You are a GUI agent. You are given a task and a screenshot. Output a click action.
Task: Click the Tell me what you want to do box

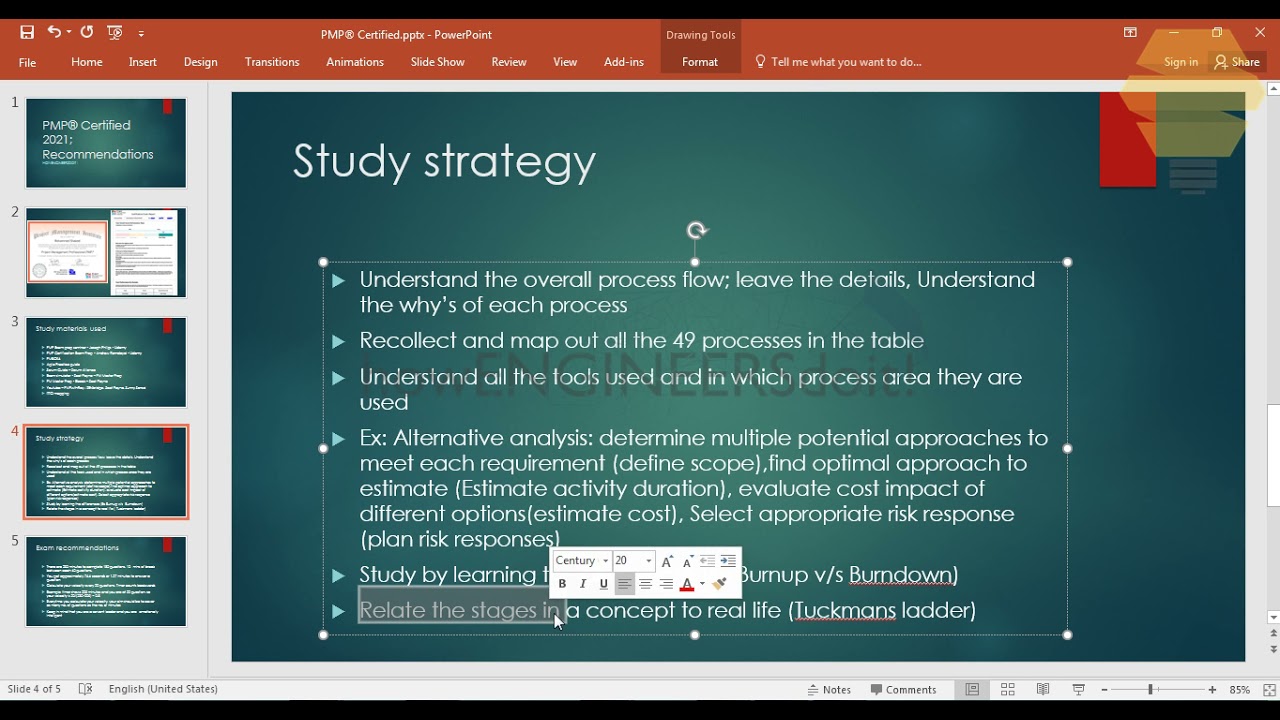pos(838,62)
